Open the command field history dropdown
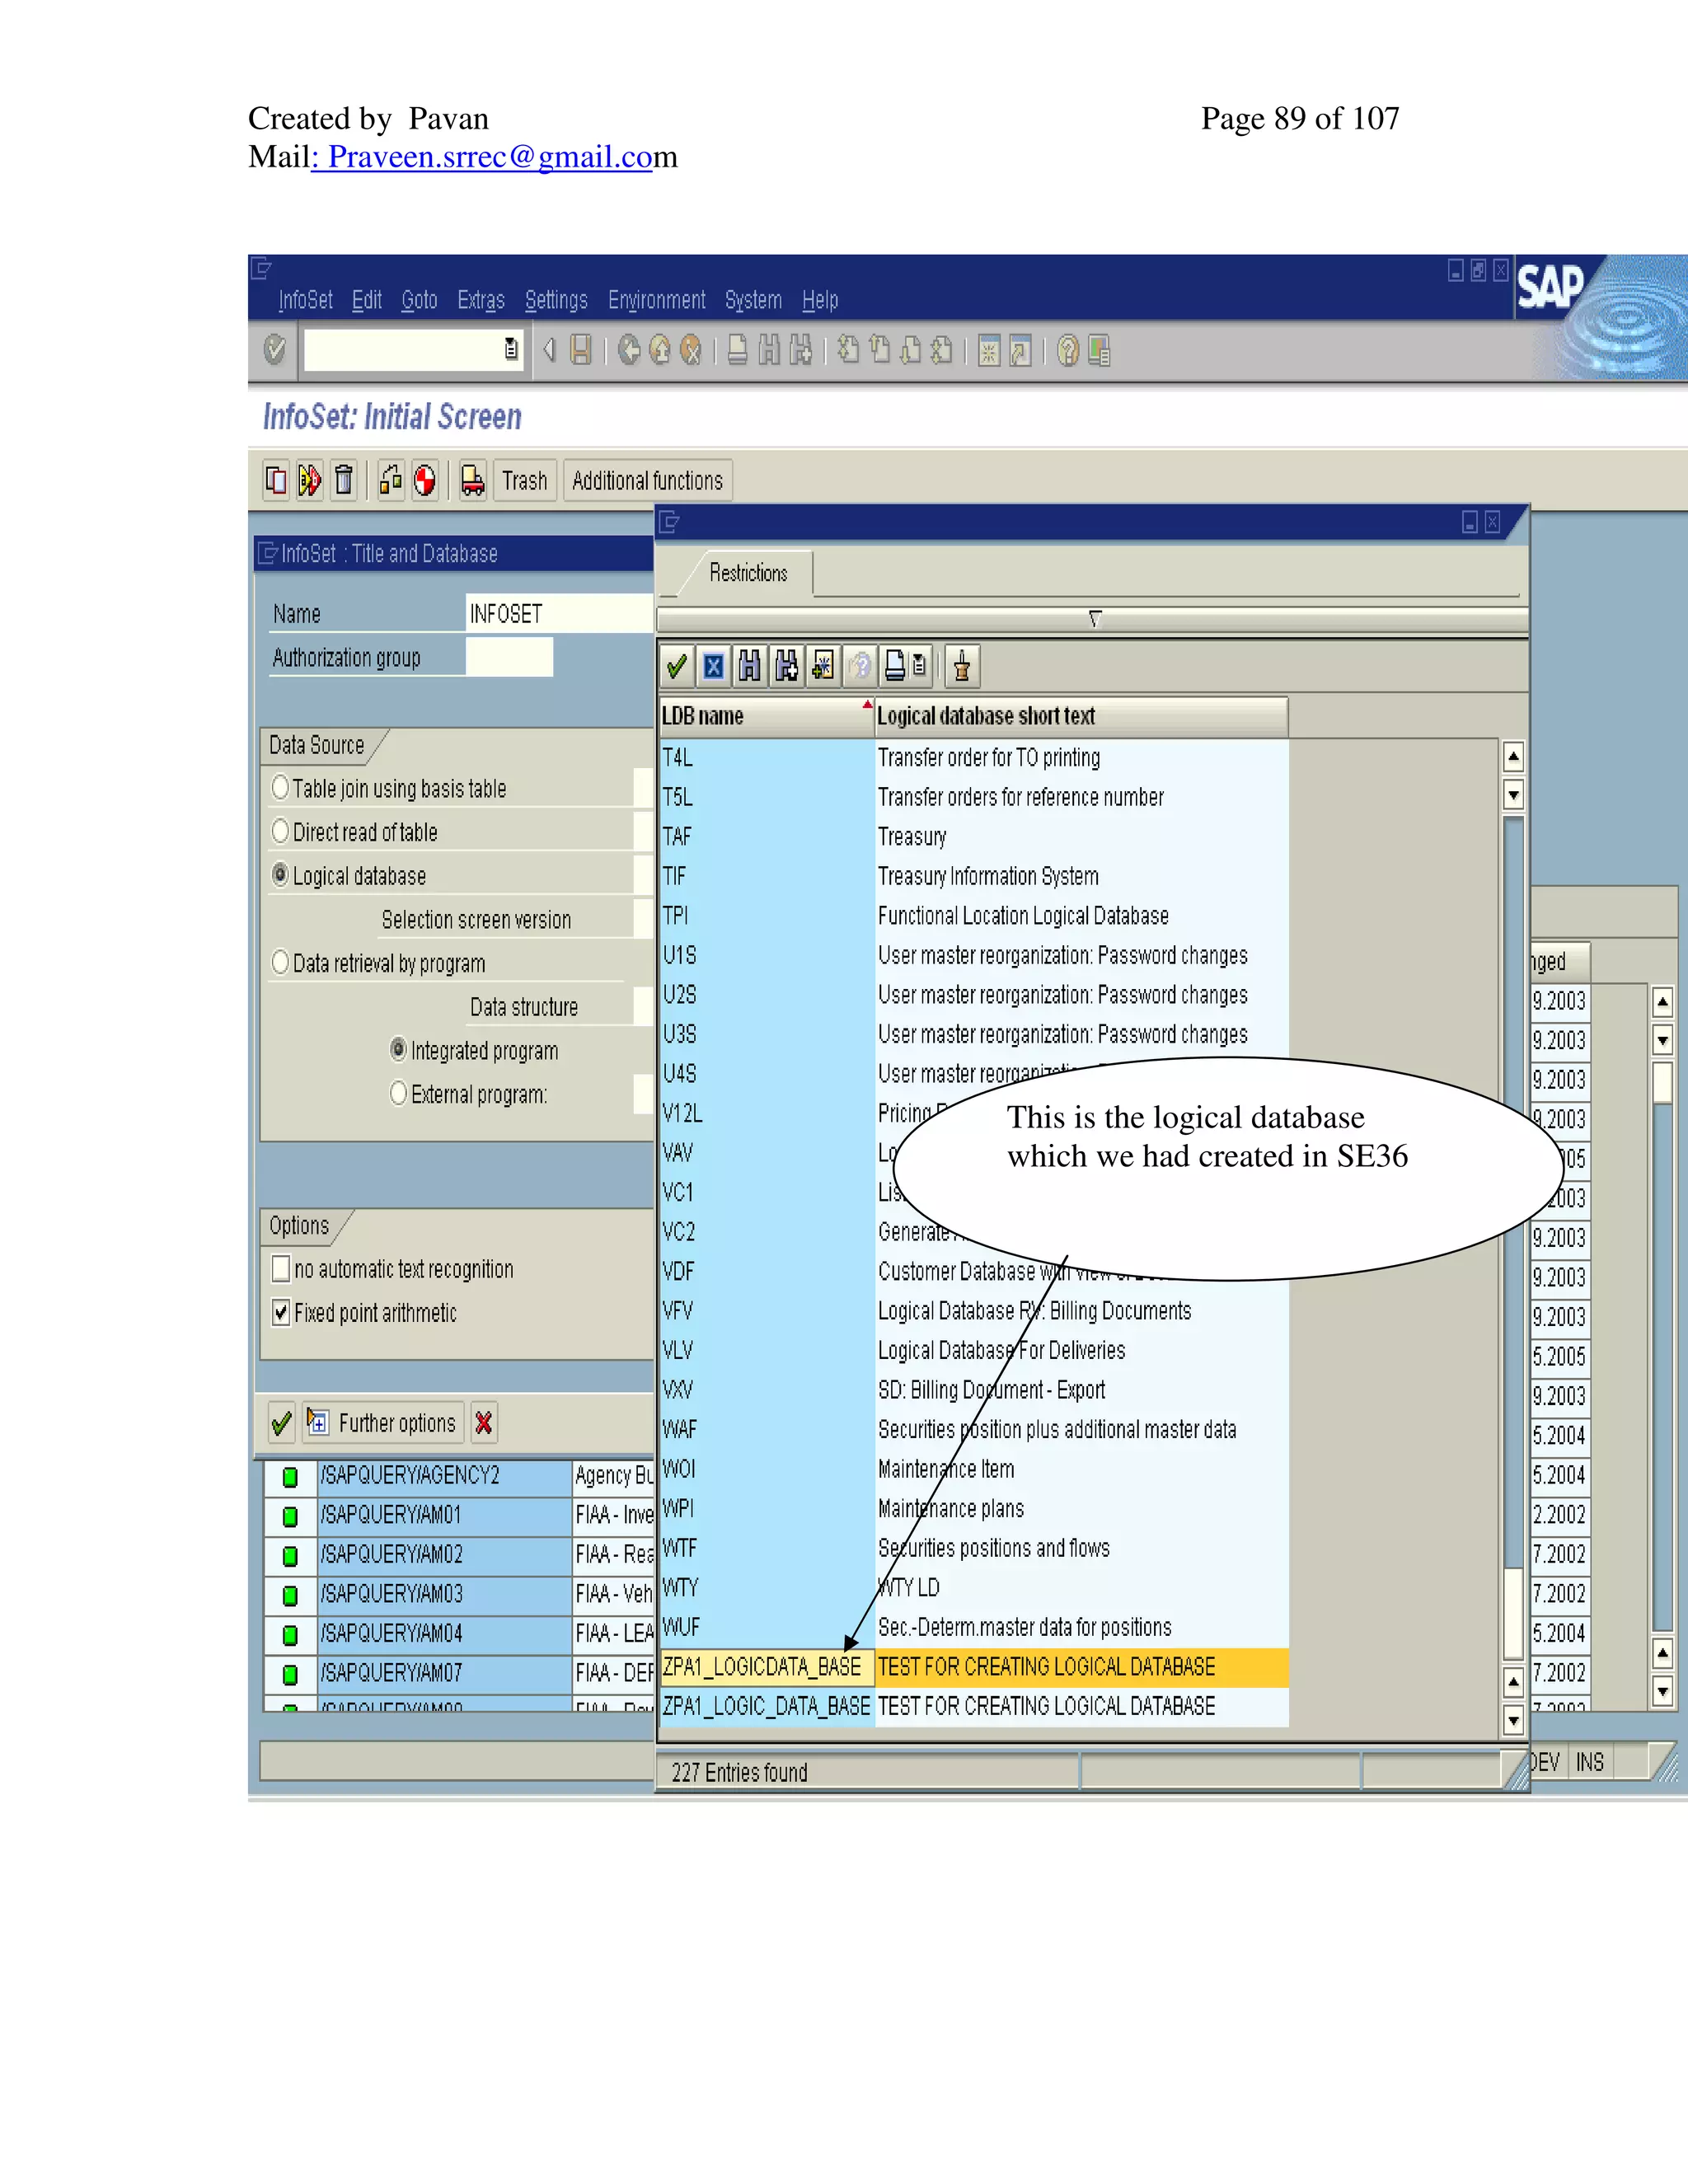Screen dimensions: 1688x2184 pos(511,349)
